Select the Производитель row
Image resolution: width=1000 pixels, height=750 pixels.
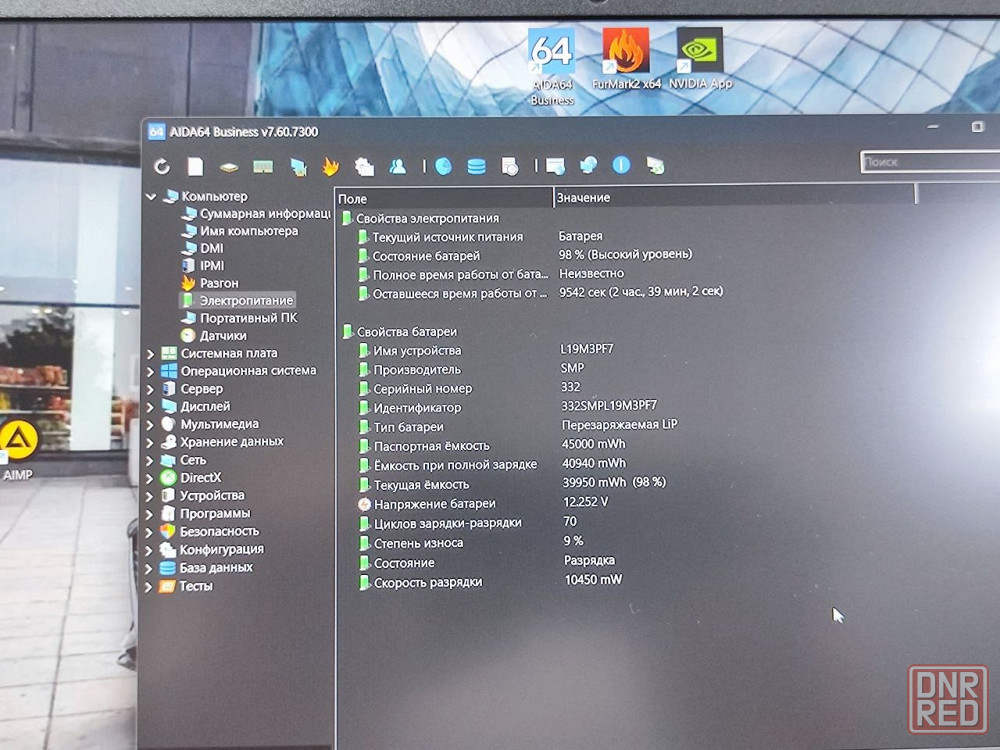471,369
